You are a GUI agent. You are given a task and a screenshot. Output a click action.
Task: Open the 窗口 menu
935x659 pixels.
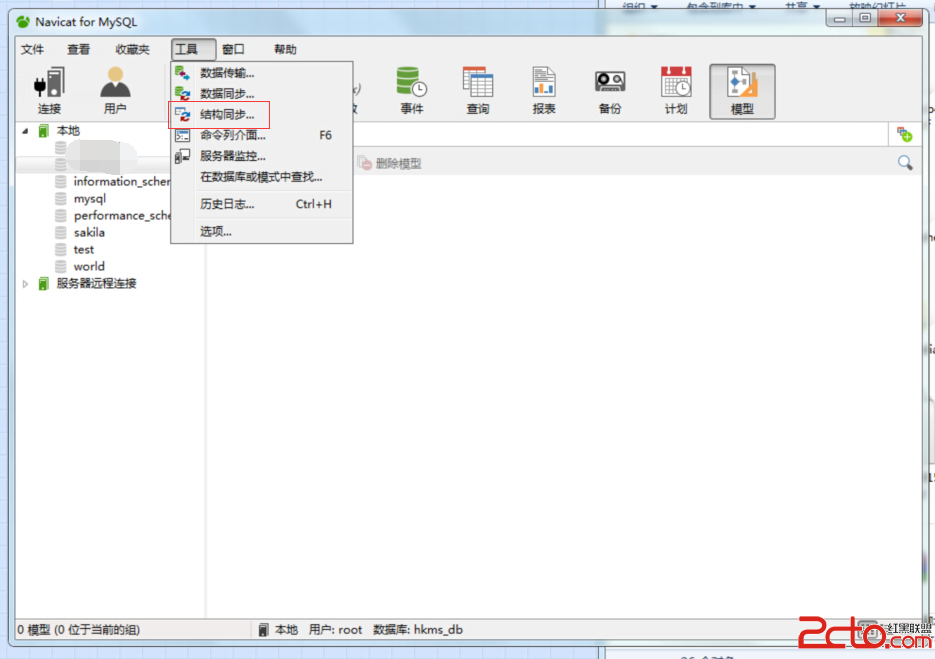click(x=233, y=49)
